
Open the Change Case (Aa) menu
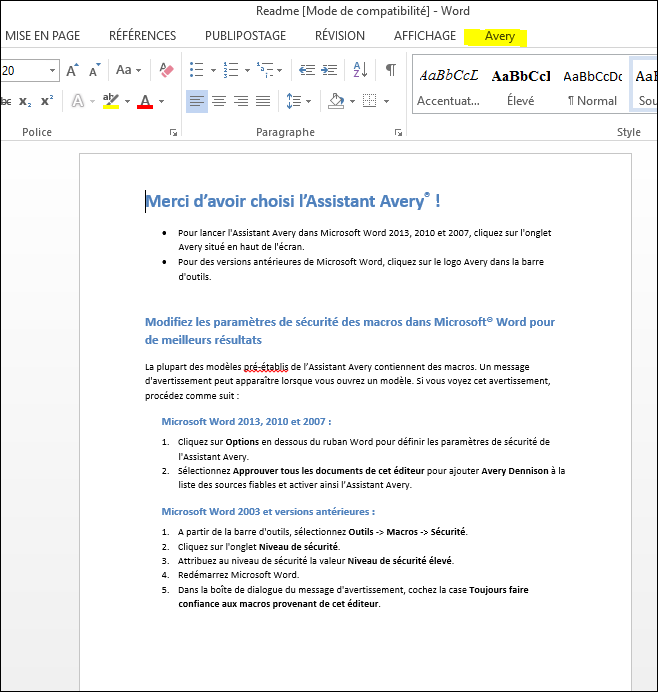(x=128, y=70)
